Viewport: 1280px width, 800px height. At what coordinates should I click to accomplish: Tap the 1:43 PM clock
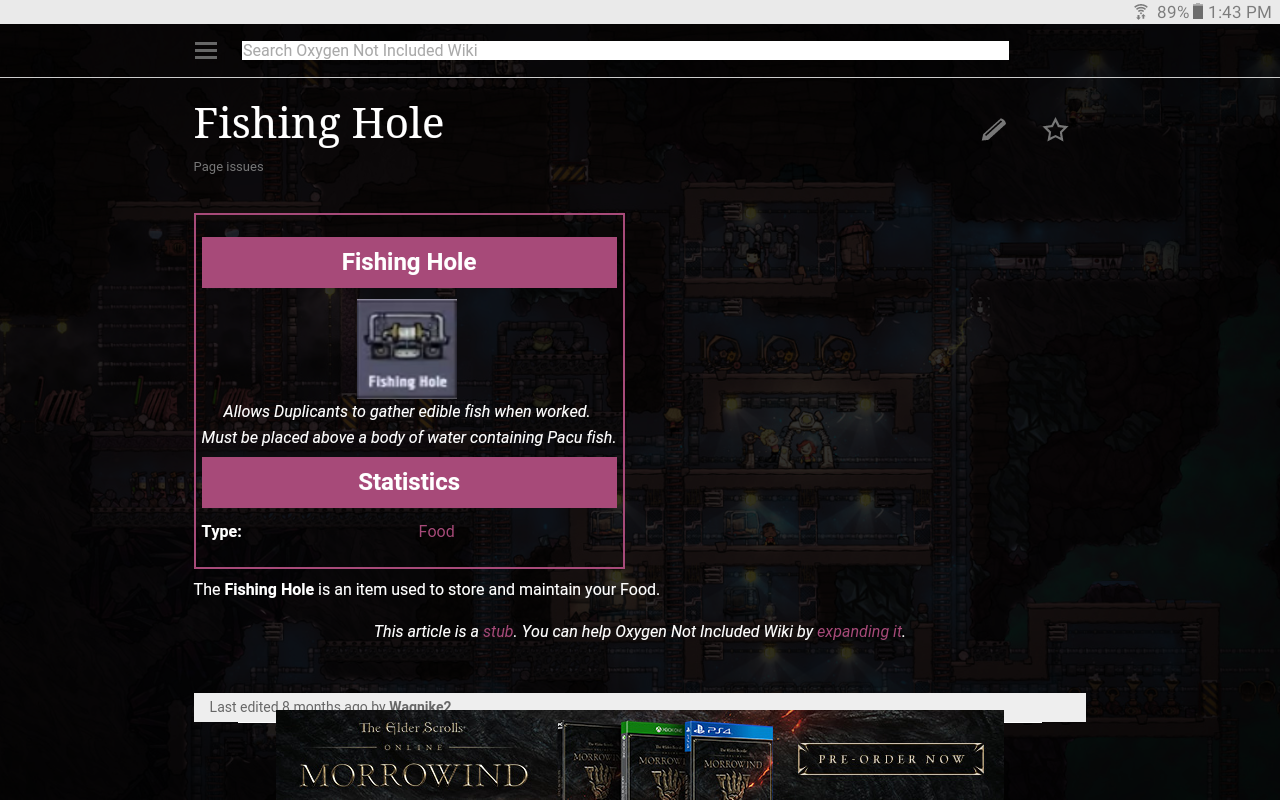1239,12
